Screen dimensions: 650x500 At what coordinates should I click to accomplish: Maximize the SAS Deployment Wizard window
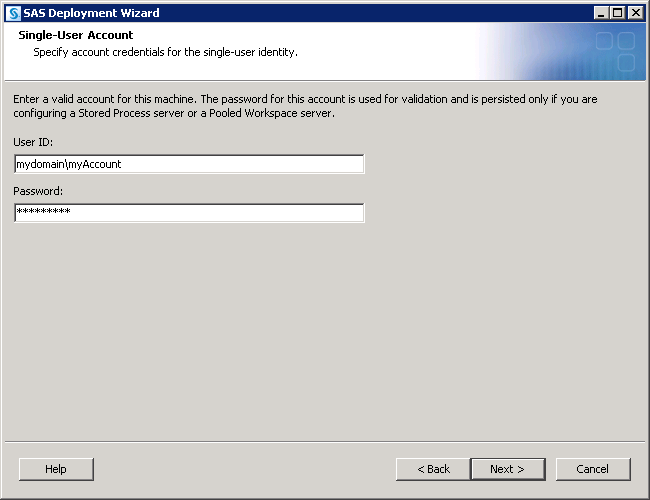[x=618, y=13]
